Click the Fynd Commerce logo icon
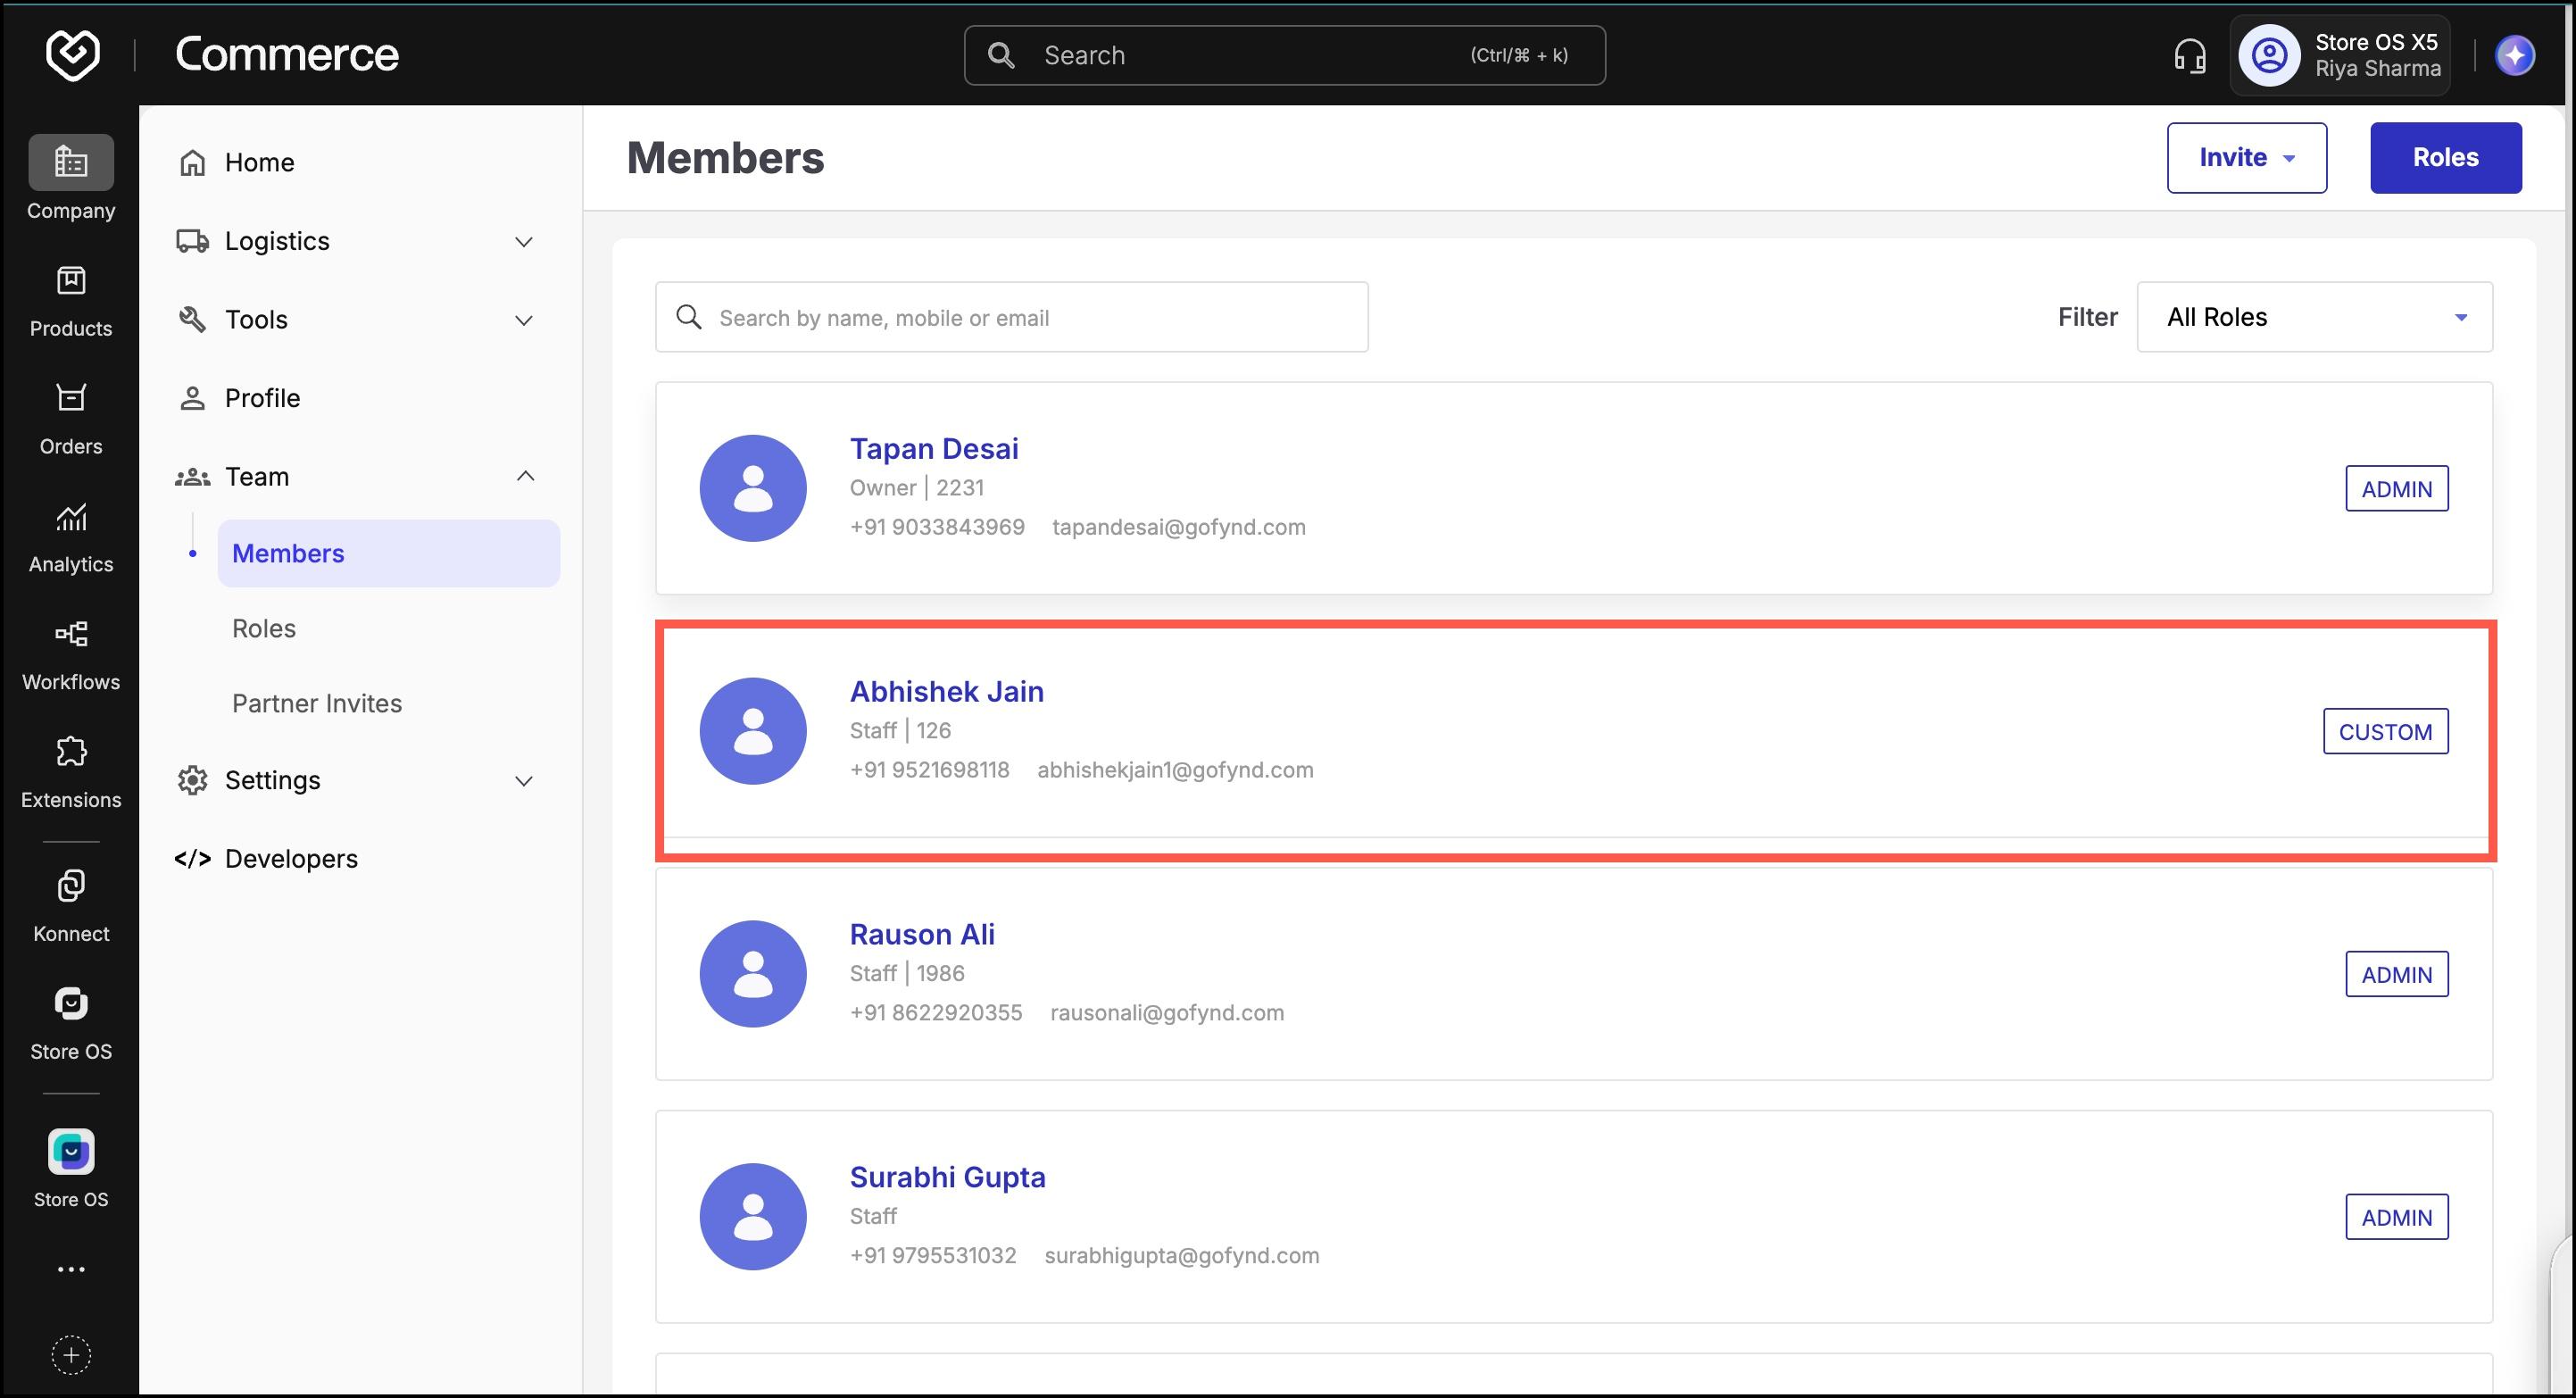 pyautogui.click(x=73, y=54)
